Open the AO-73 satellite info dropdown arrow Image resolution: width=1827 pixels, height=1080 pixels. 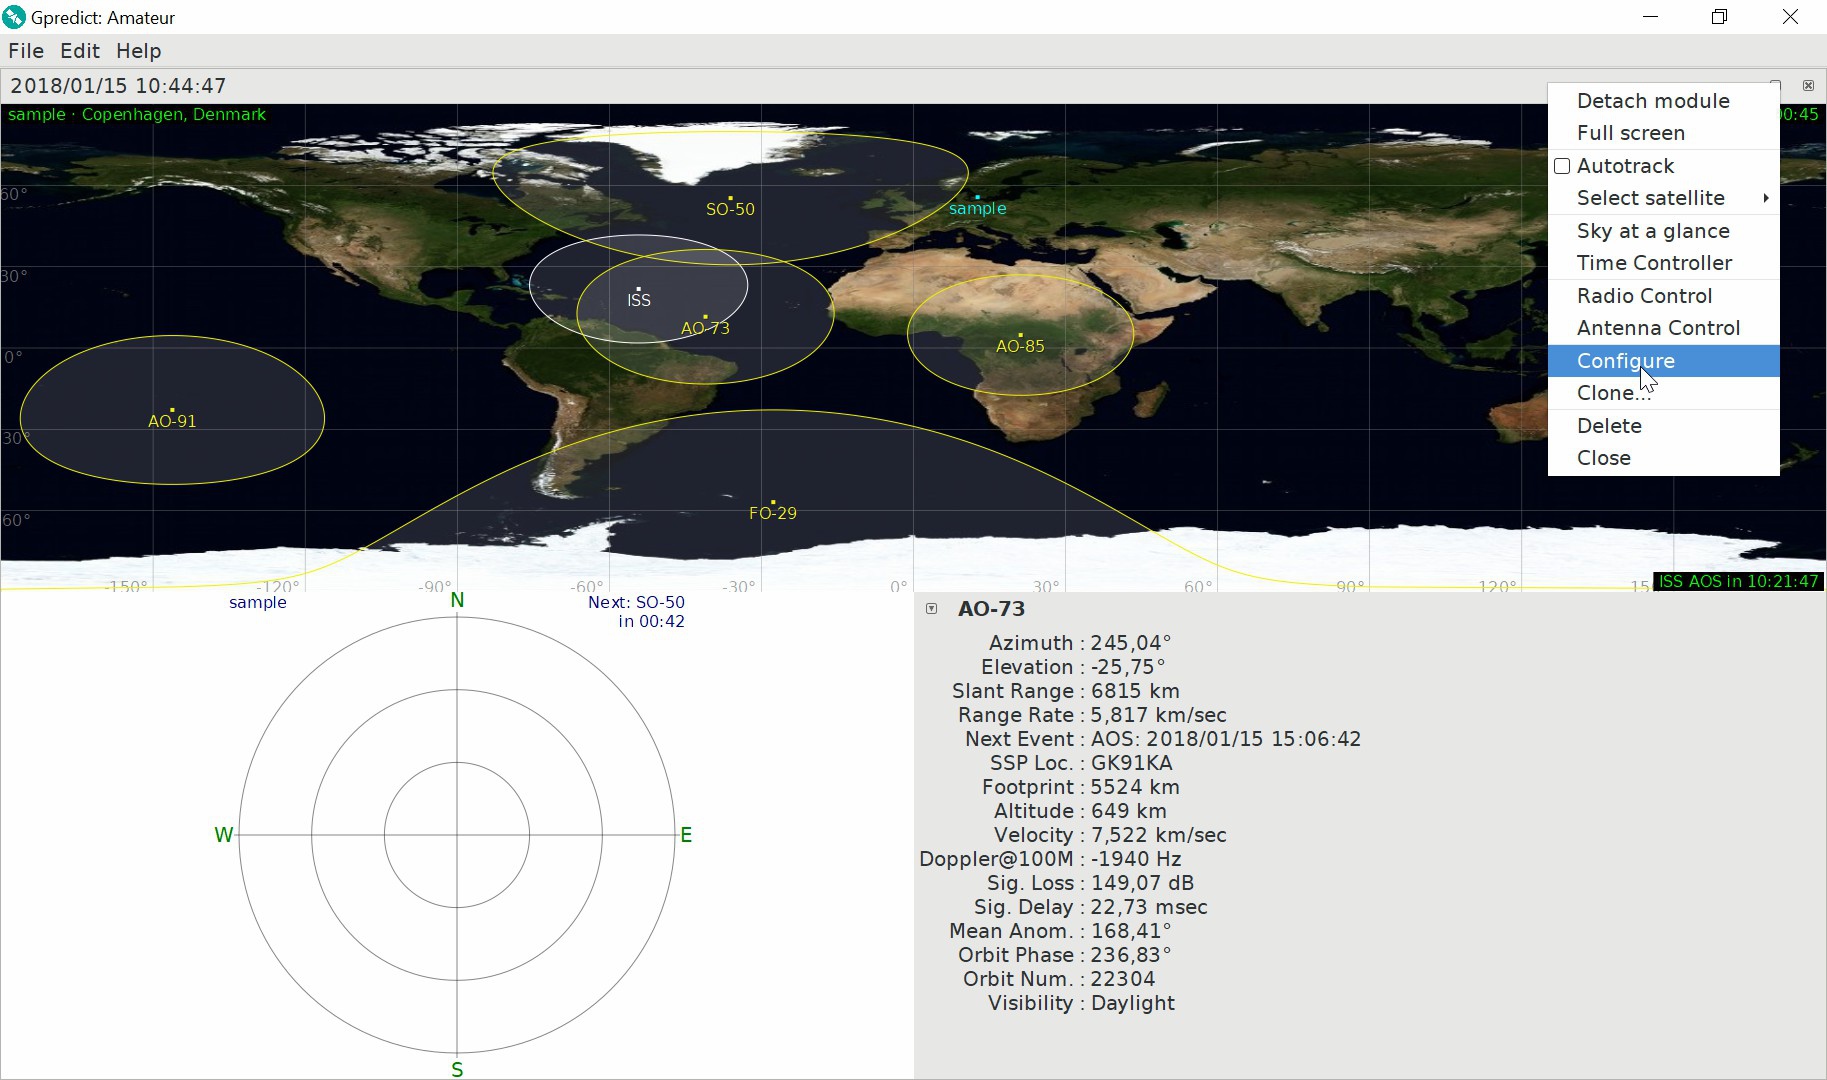932,609
